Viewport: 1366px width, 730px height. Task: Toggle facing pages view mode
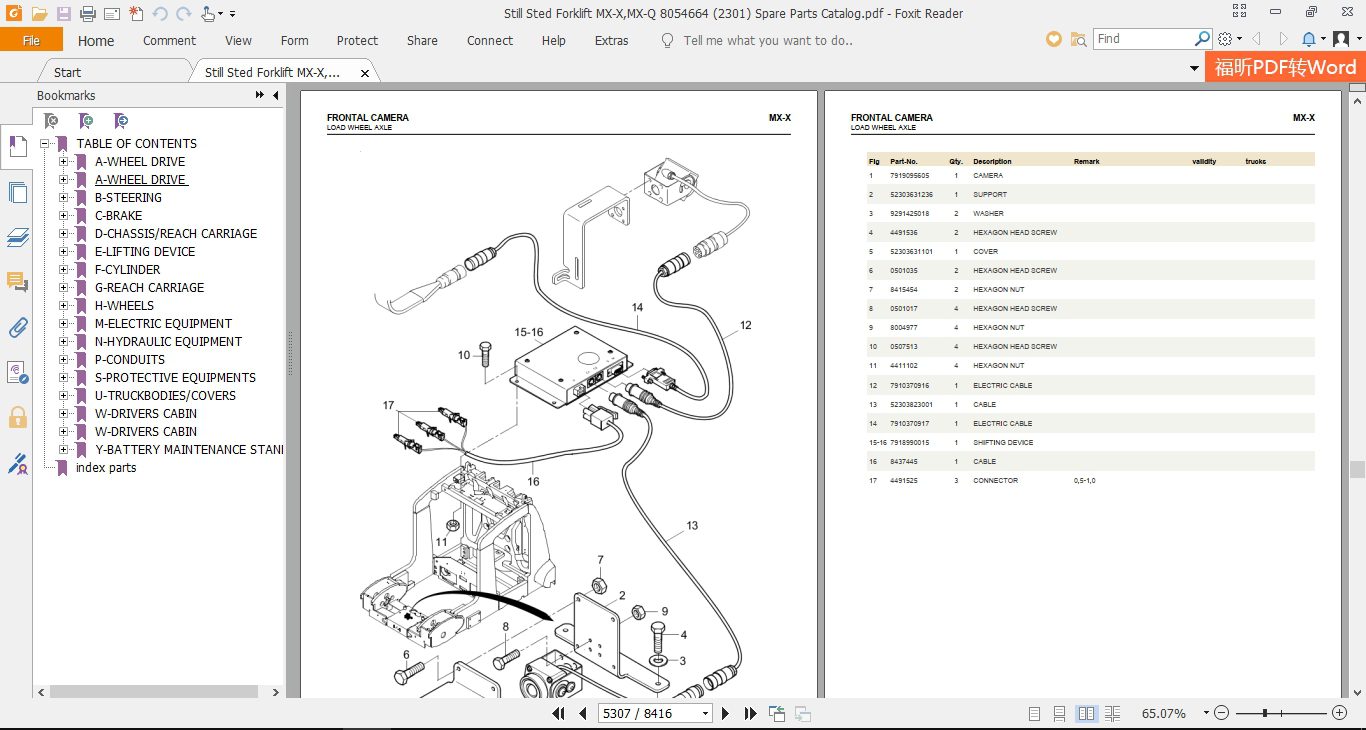pos(1086,713)
